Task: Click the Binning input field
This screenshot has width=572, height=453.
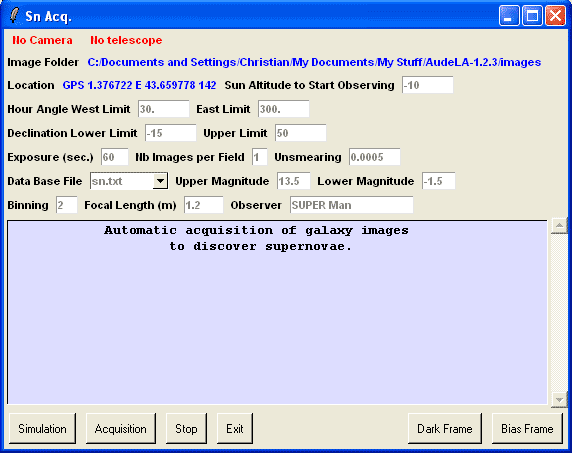Action: pyautogui.click(x=66, y=205)
